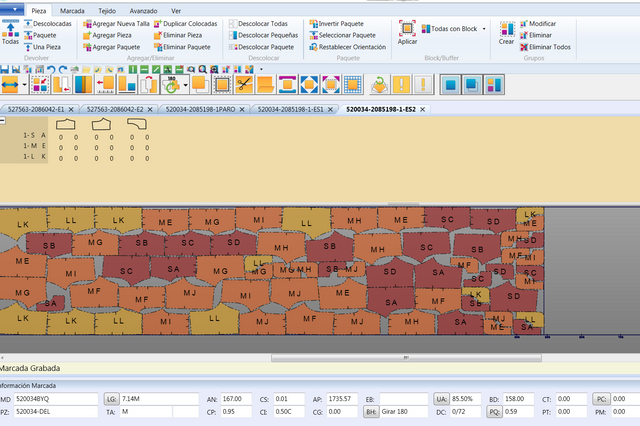Click the Crear groups icon

point(506,32)
